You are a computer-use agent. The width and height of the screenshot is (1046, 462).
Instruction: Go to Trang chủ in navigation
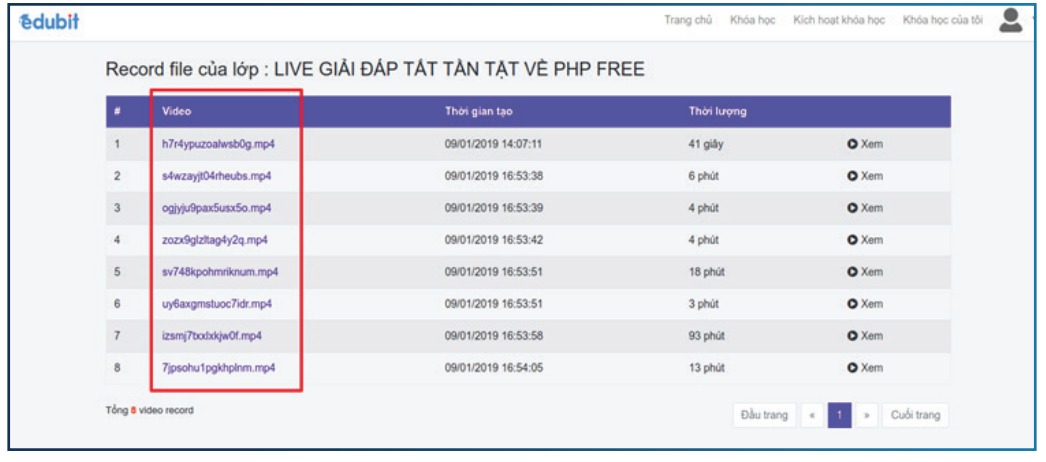click(x=688, y=20)
